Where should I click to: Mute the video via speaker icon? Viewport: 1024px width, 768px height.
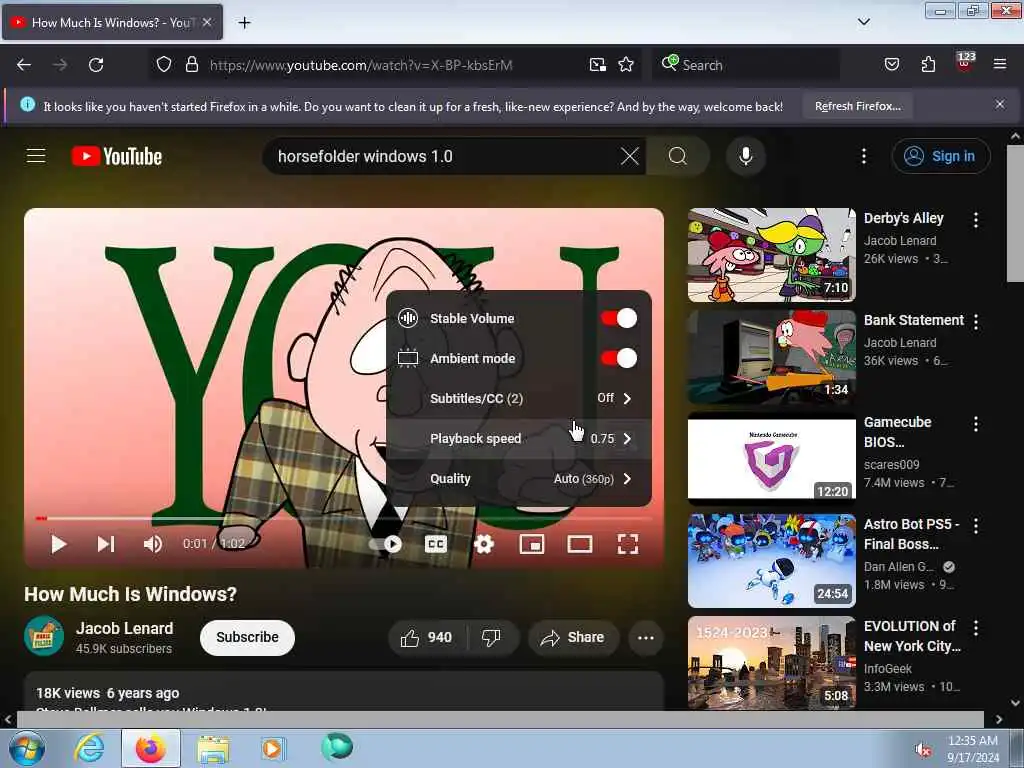153,544
